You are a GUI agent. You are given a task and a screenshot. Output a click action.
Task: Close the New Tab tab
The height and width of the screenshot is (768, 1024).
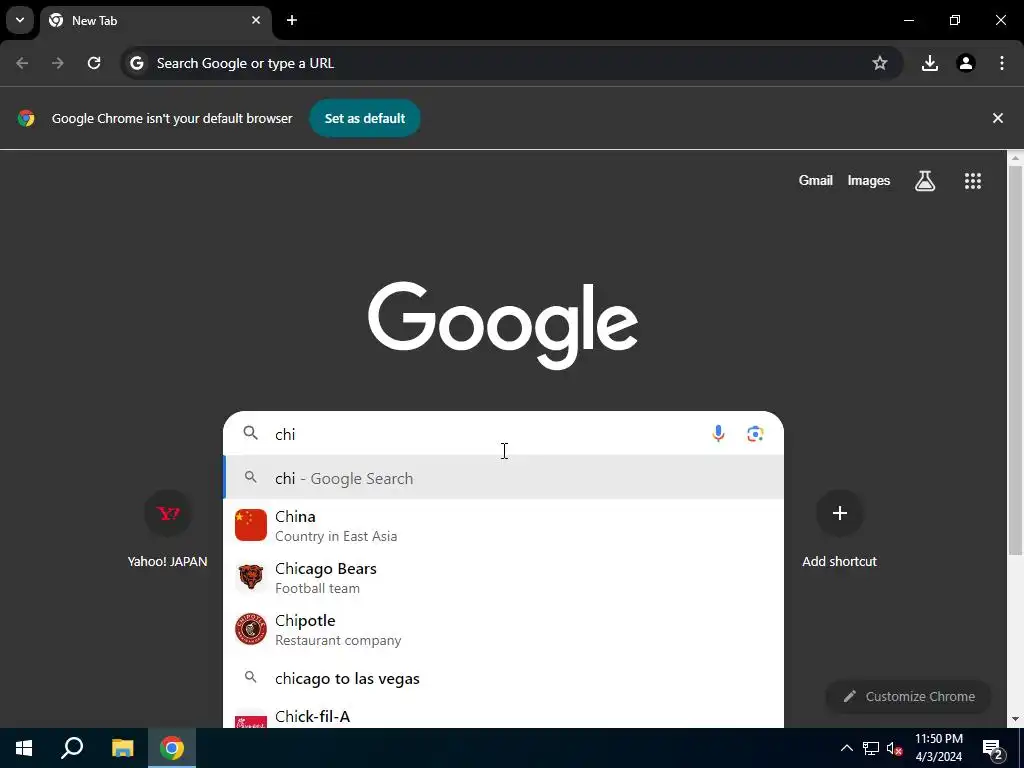click(256, 20)
